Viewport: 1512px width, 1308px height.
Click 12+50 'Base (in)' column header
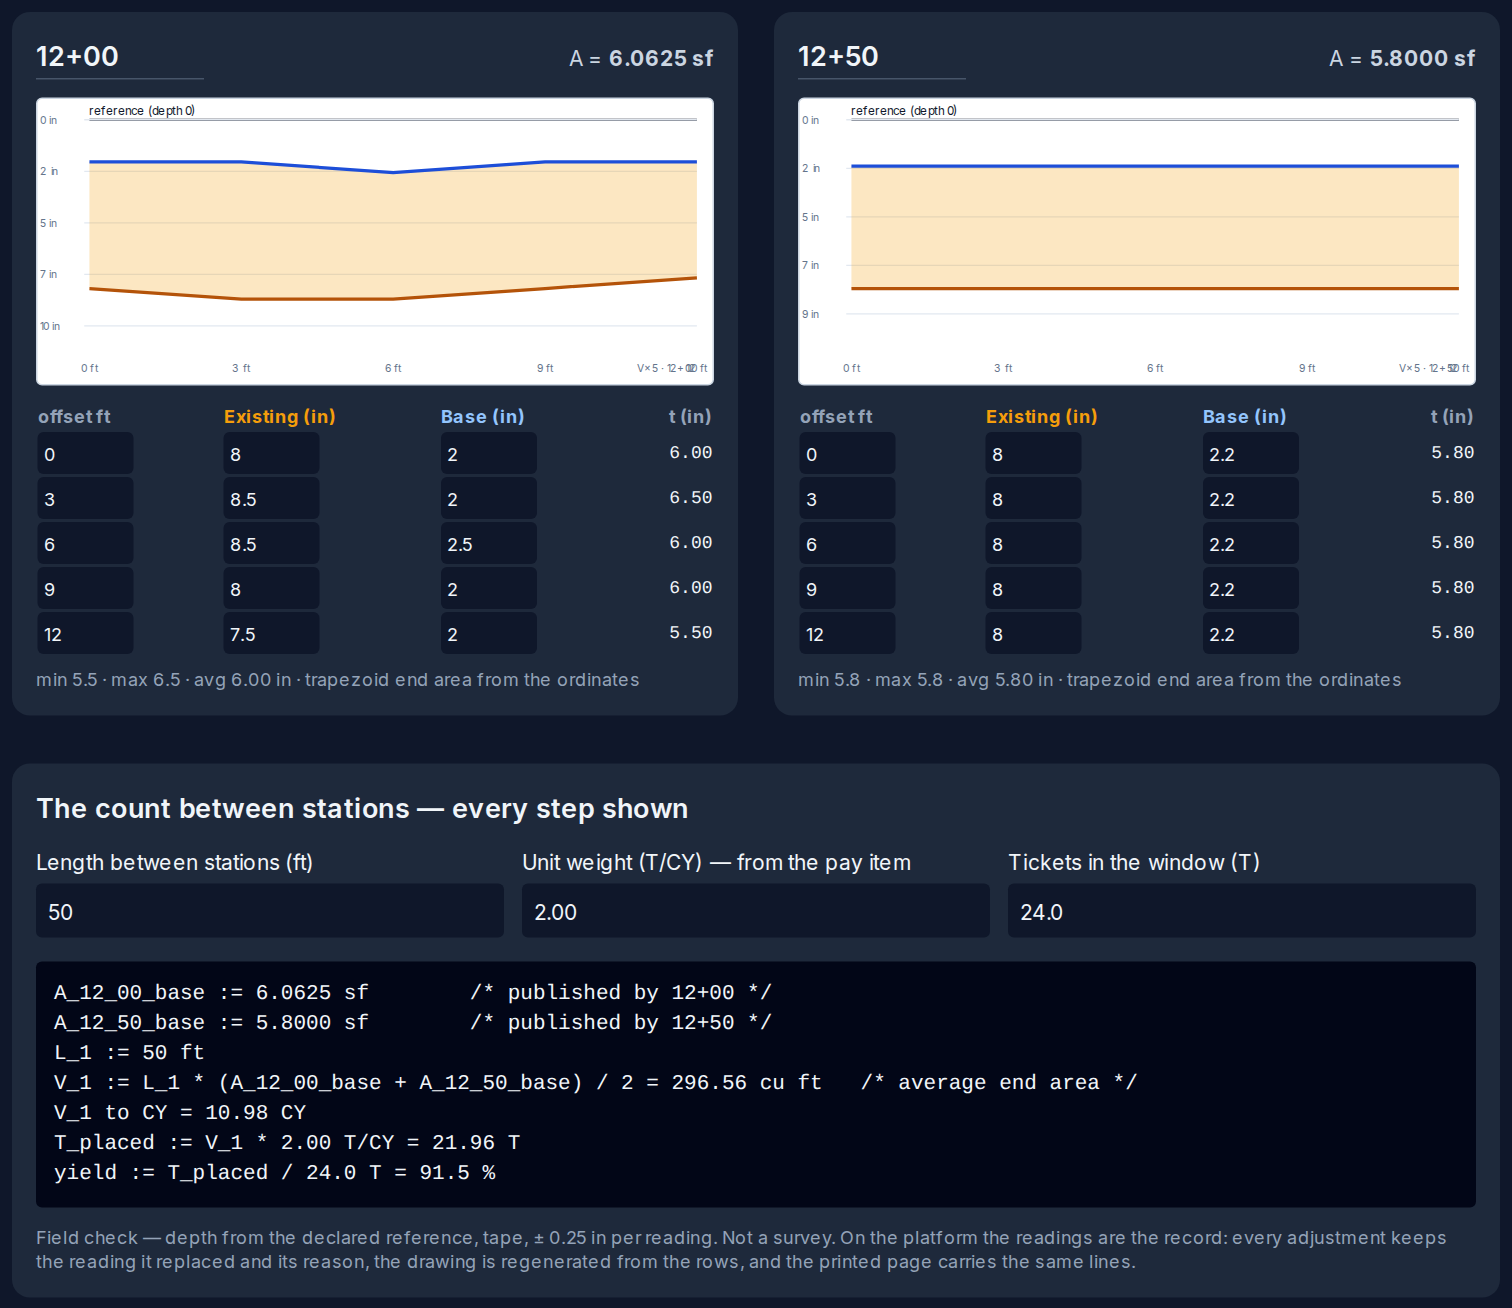click(1244, 416)
